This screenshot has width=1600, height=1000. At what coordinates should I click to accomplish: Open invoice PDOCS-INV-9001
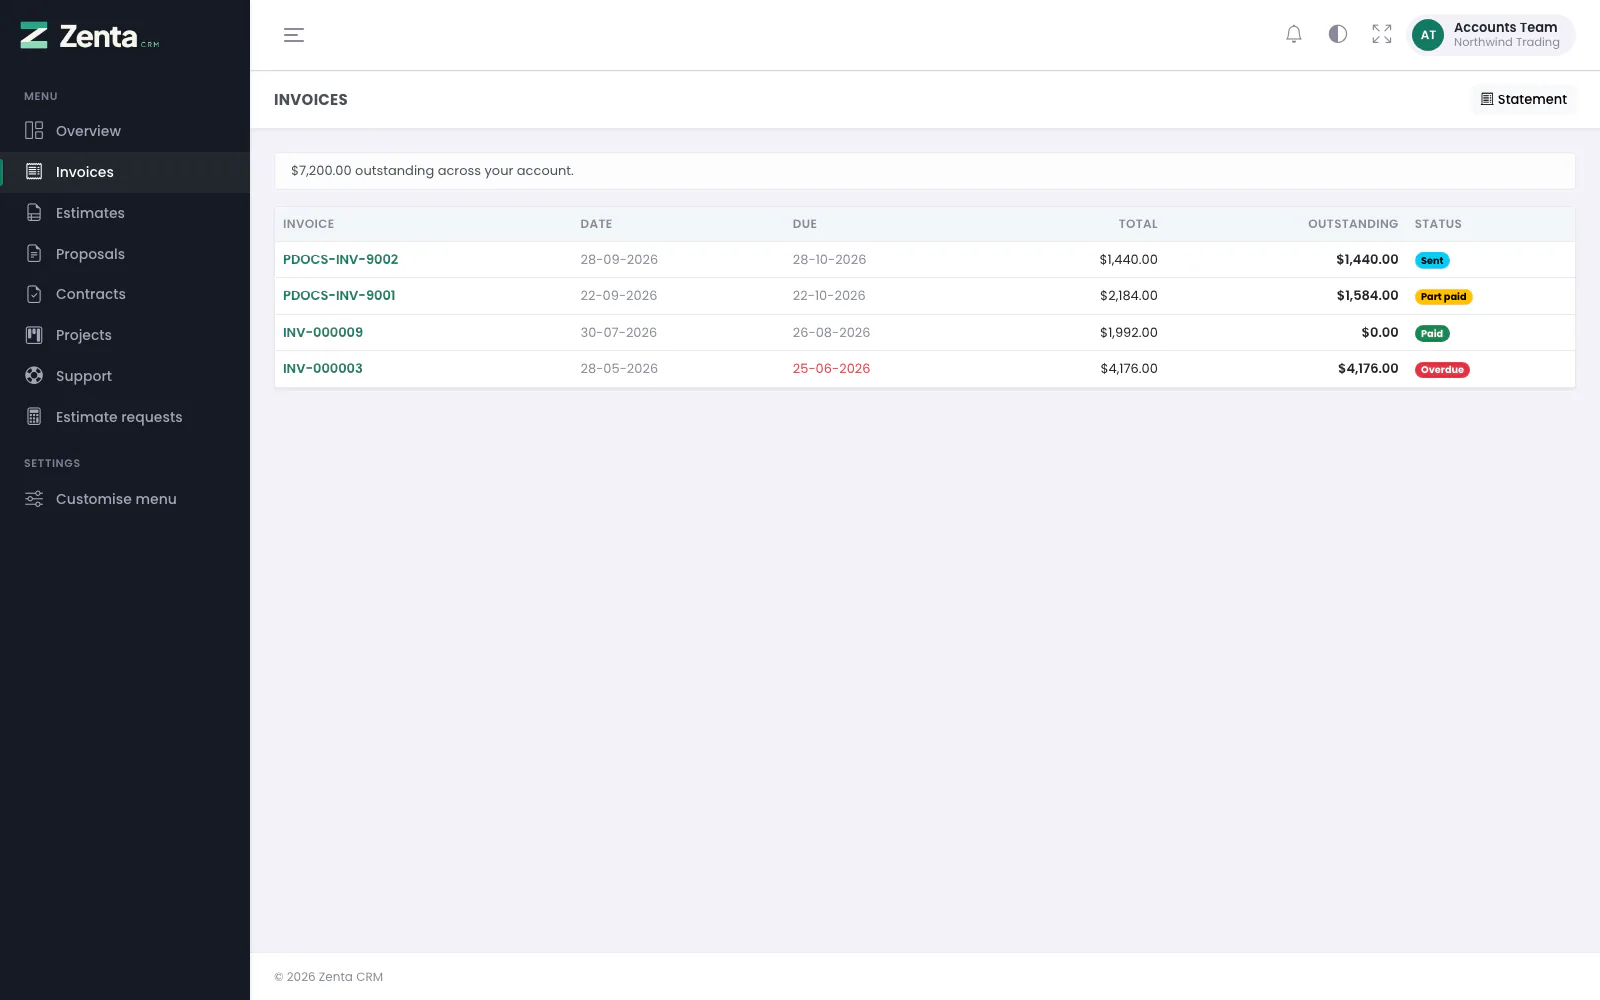click(x=339, y=295)
